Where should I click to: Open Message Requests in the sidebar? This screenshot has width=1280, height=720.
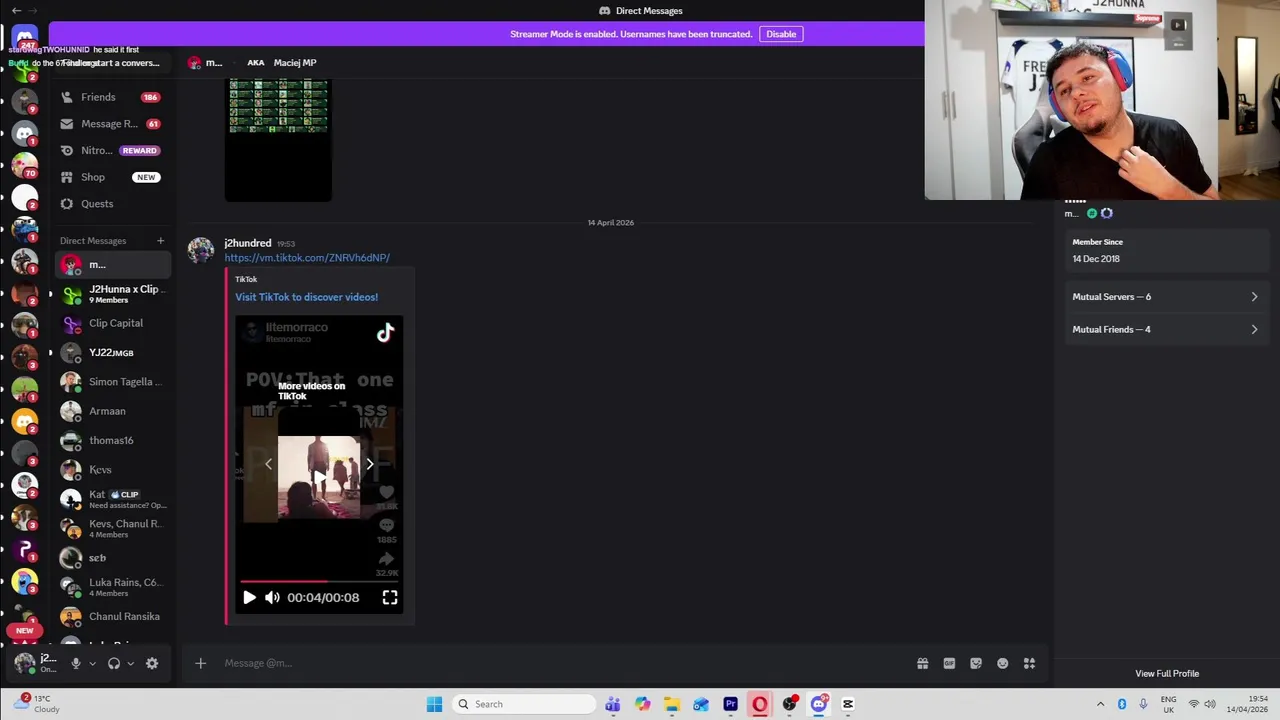[112, 124]
